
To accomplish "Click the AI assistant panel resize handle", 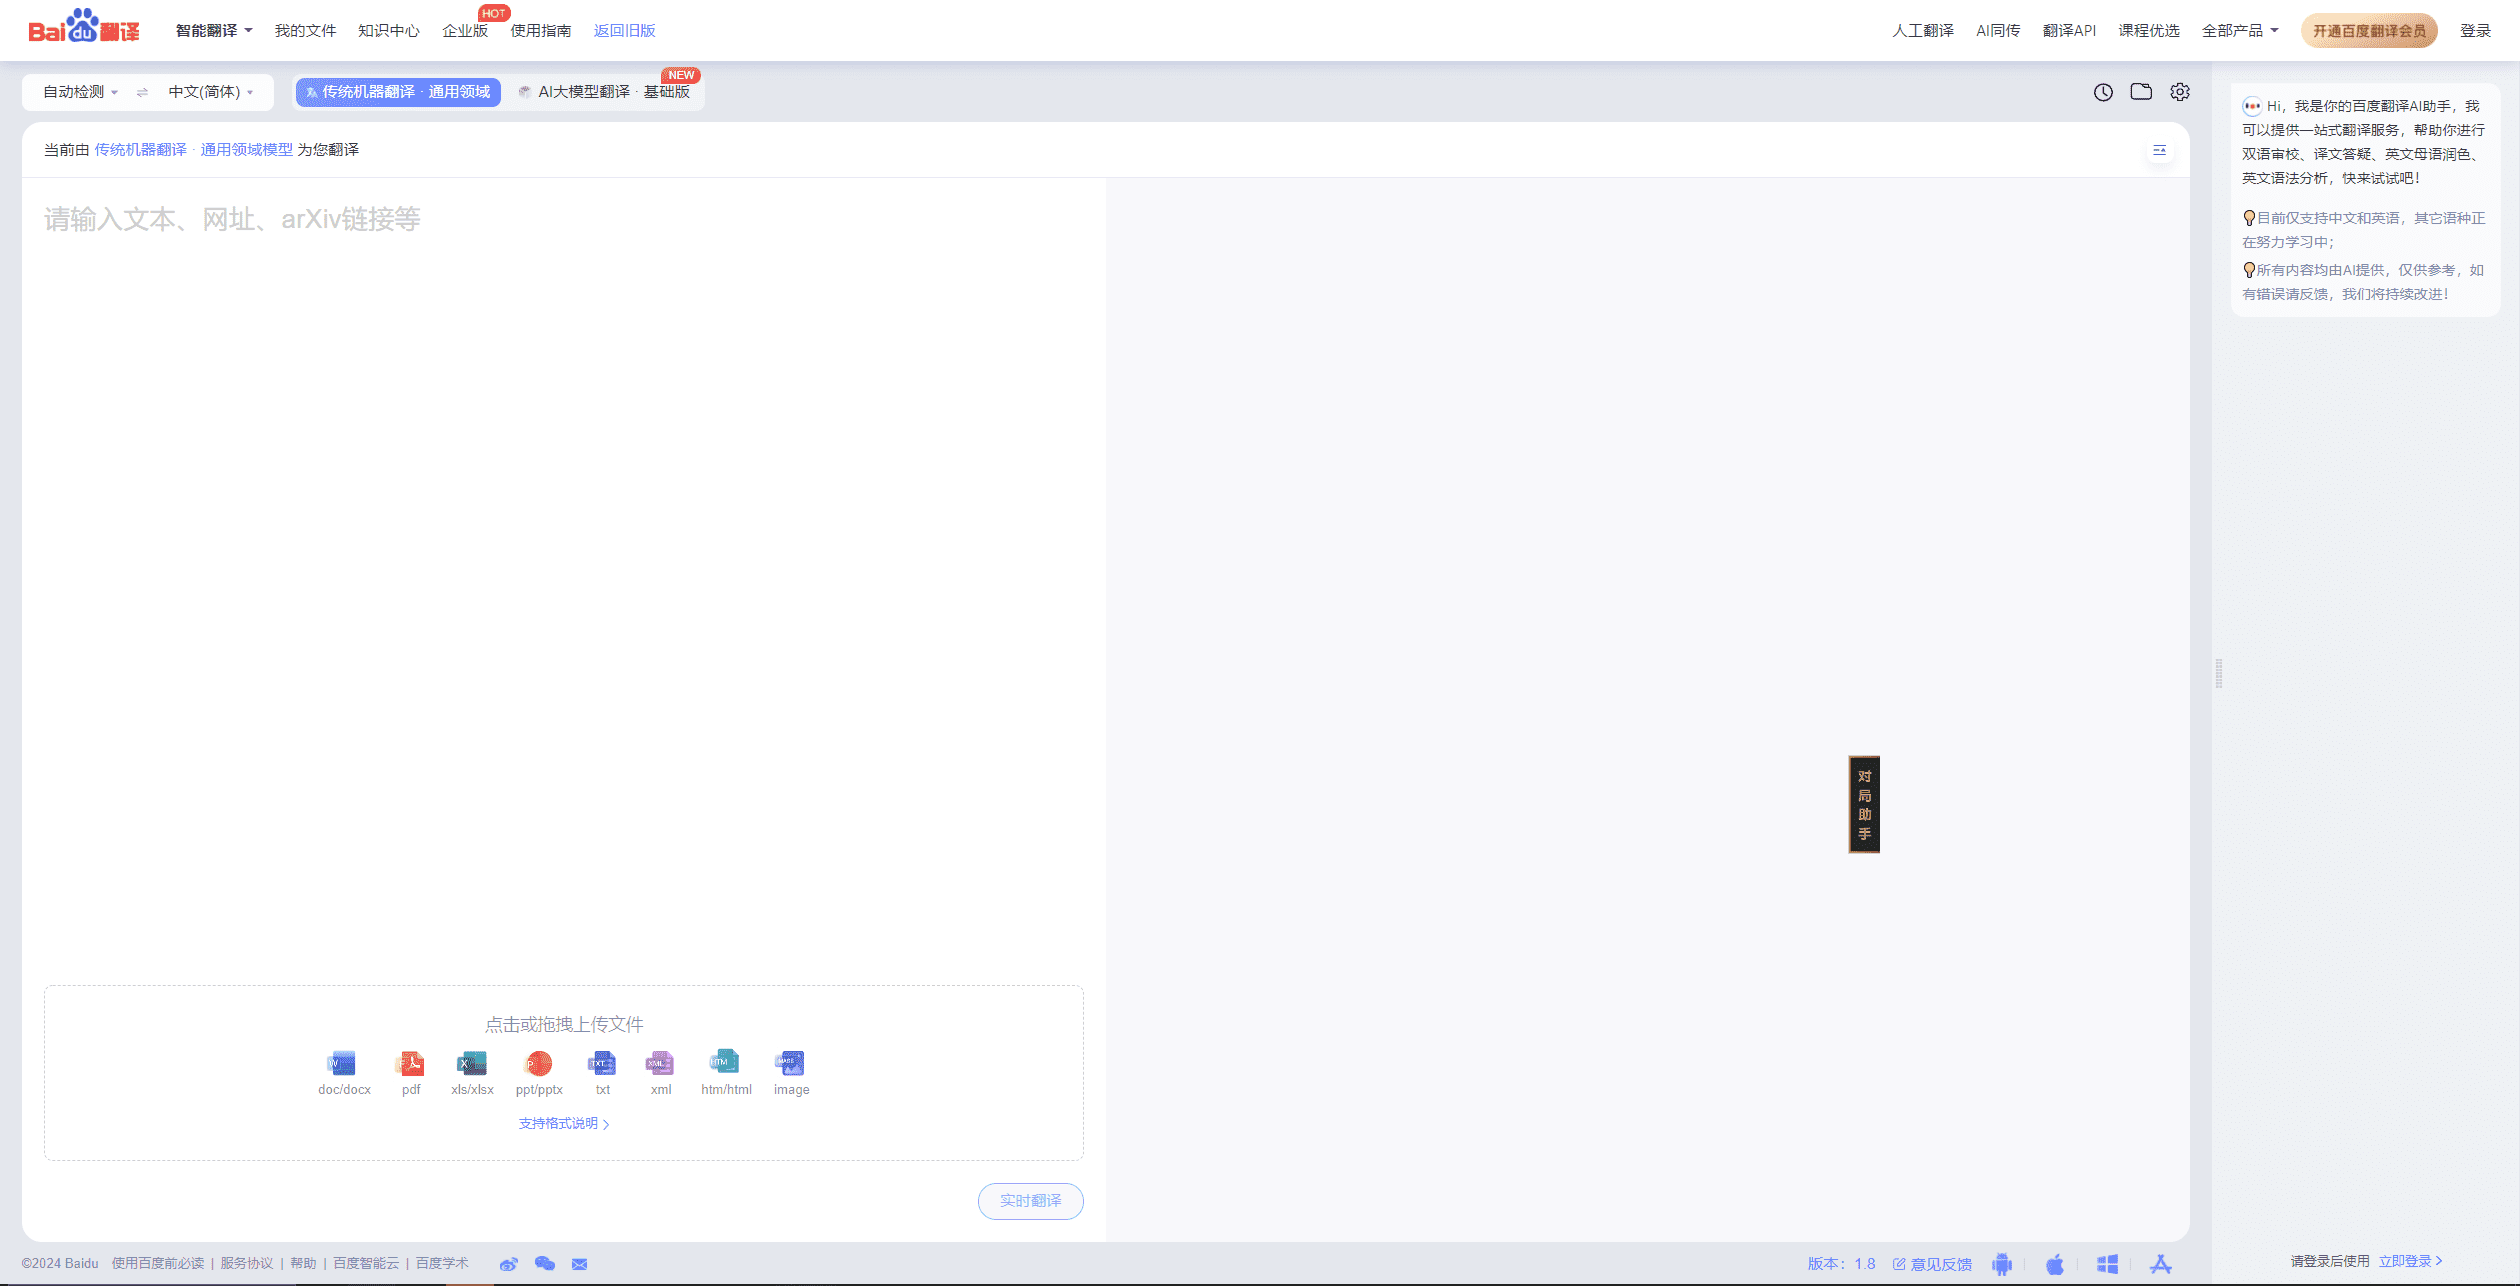I will click(2219, 673).
